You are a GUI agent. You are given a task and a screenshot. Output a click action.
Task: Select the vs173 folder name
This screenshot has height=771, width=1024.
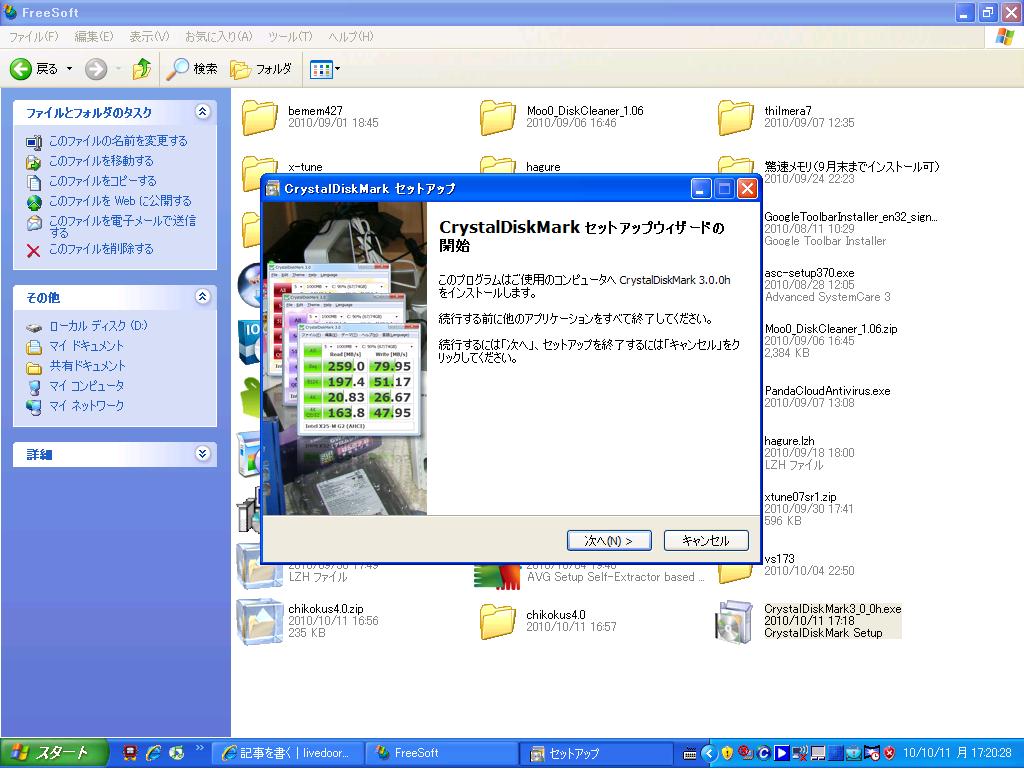(779, 559)
